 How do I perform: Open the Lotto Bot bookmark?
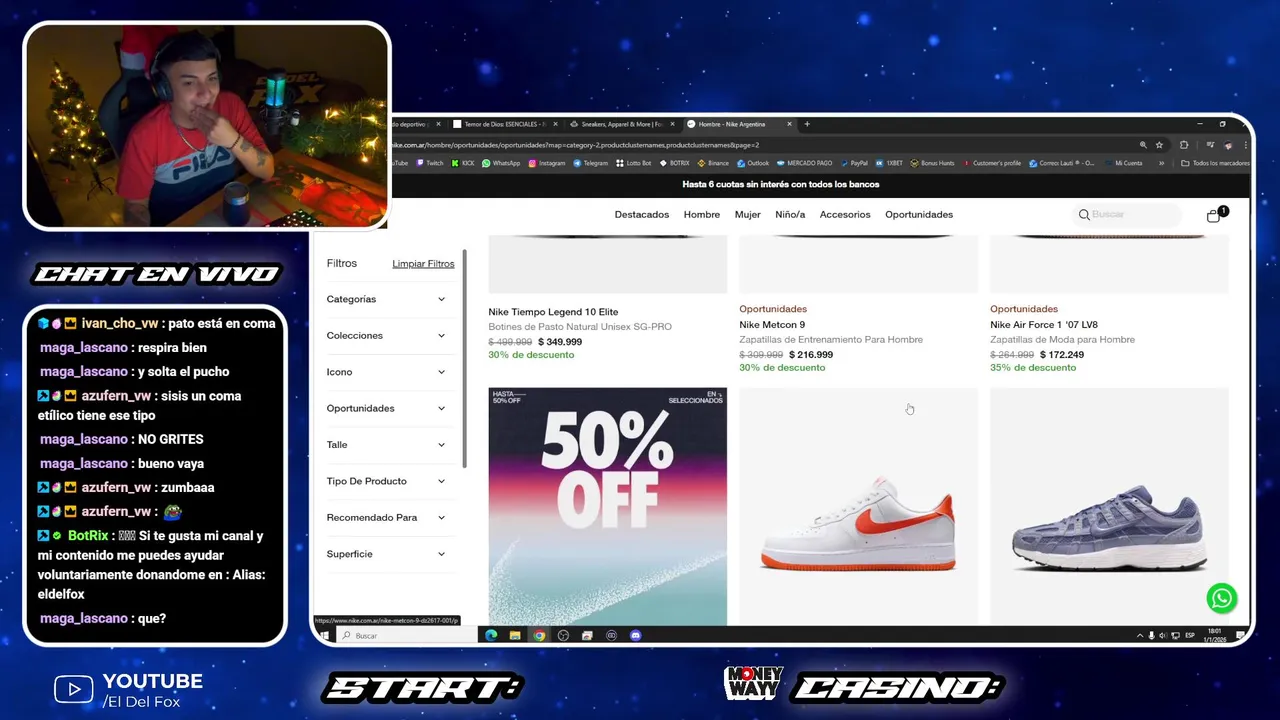pos(633,163)
